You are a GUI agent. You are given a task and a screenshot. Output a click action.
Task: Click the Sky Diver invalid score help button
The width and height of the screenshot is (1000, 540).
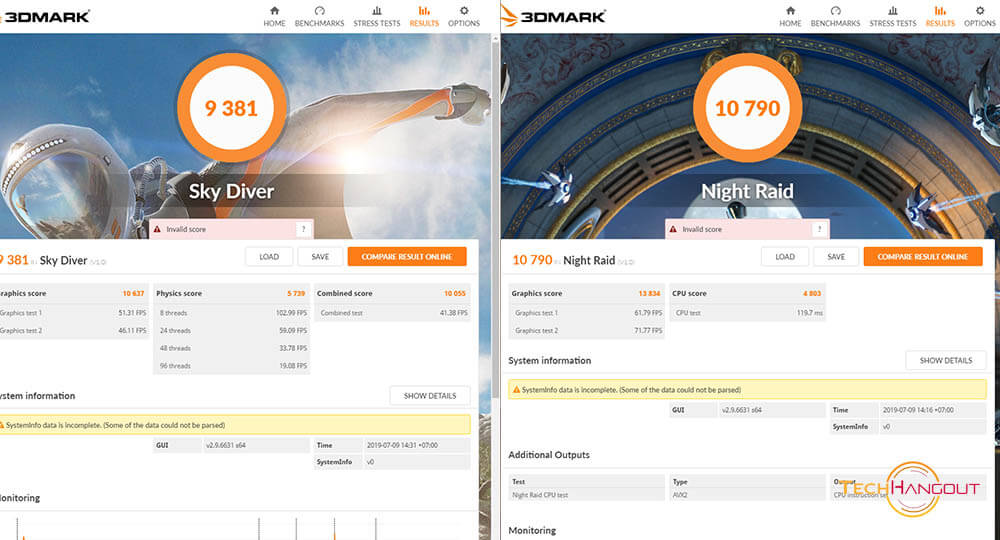click(x=304, y=229)
